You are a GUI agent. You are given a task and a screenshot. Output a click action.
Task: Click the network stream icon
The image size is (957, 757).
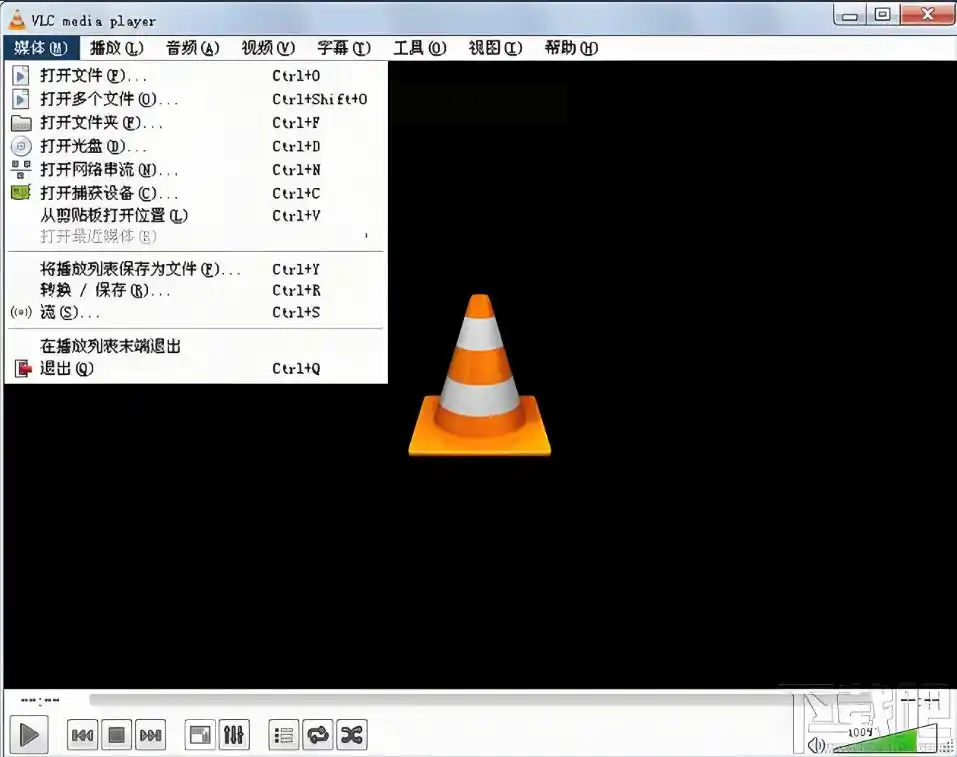(x=21, y=170)
